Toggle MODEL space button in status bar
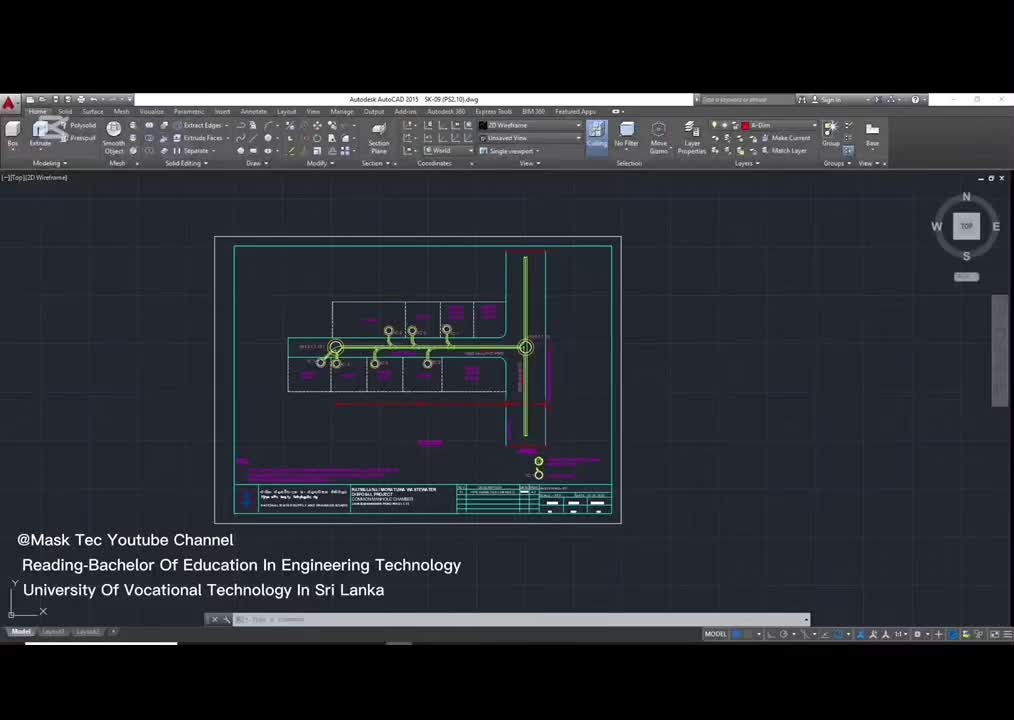The image size is (1014, 720). point(716,634)
